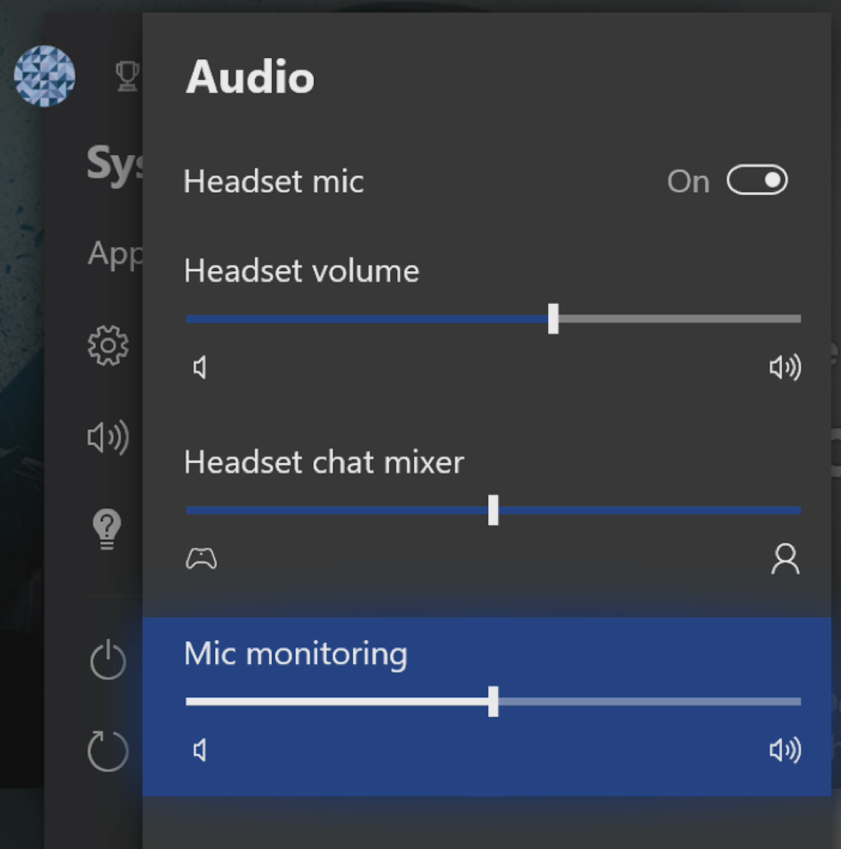Image resolution: width=841 pixels, height=849 pixels.
Task: Open the Achievements trophy icon
Action: [x=127, y=76]
